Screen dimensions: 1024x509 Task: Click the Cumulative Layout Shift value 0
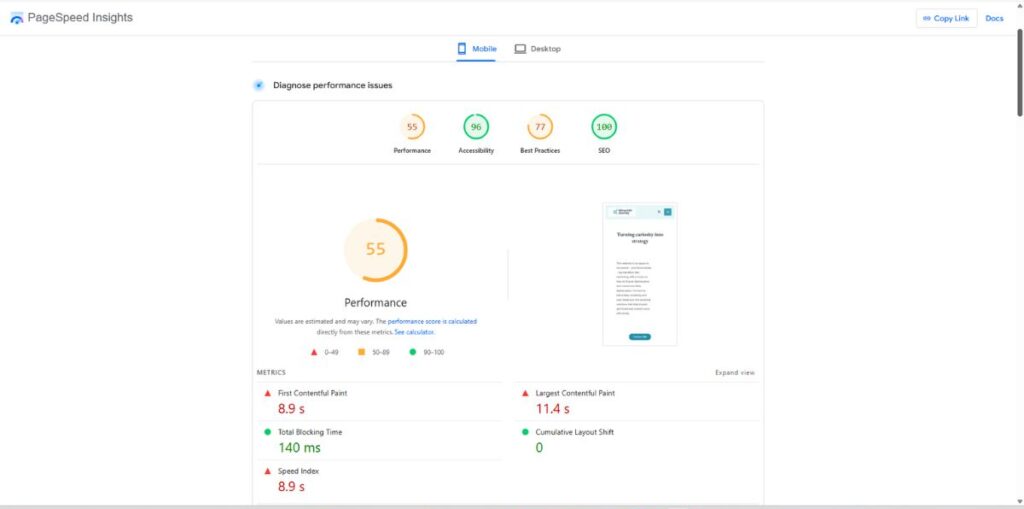(539, 448)
